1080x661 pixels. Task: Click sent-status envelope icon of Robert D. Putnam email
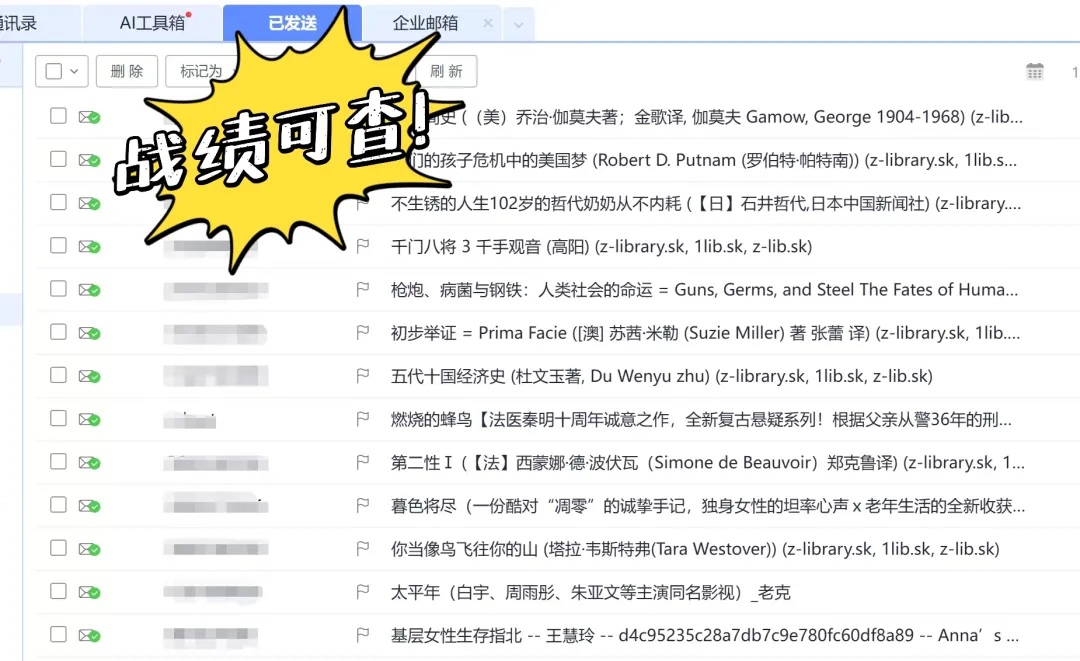pyautogui.click(x=89, y=160)
